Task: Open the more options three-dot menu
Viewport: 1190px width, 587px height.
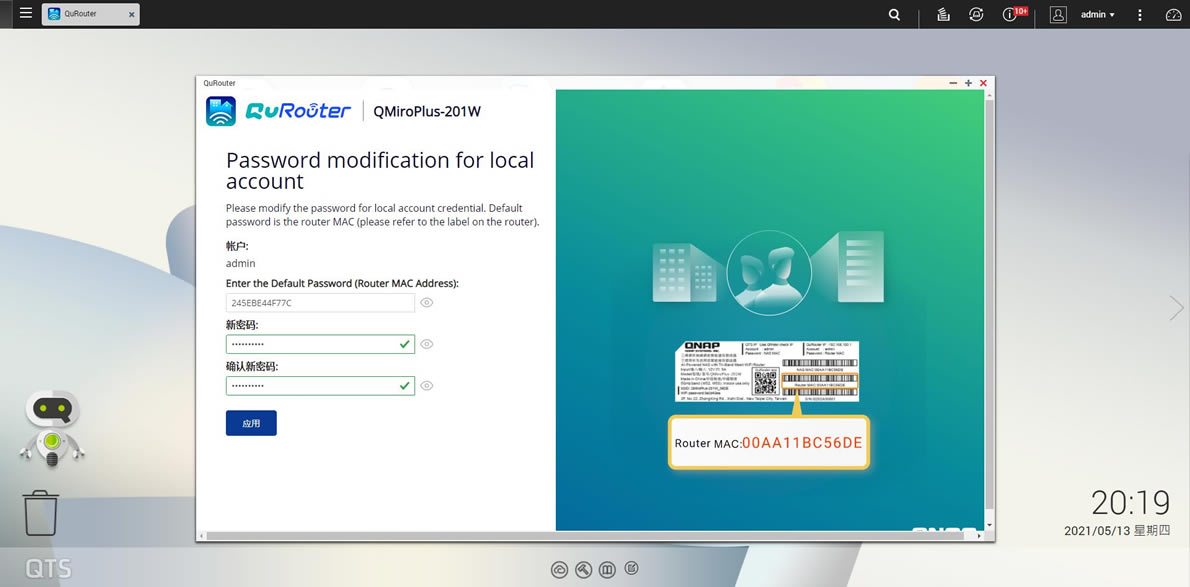Action: click(1140, 14)
